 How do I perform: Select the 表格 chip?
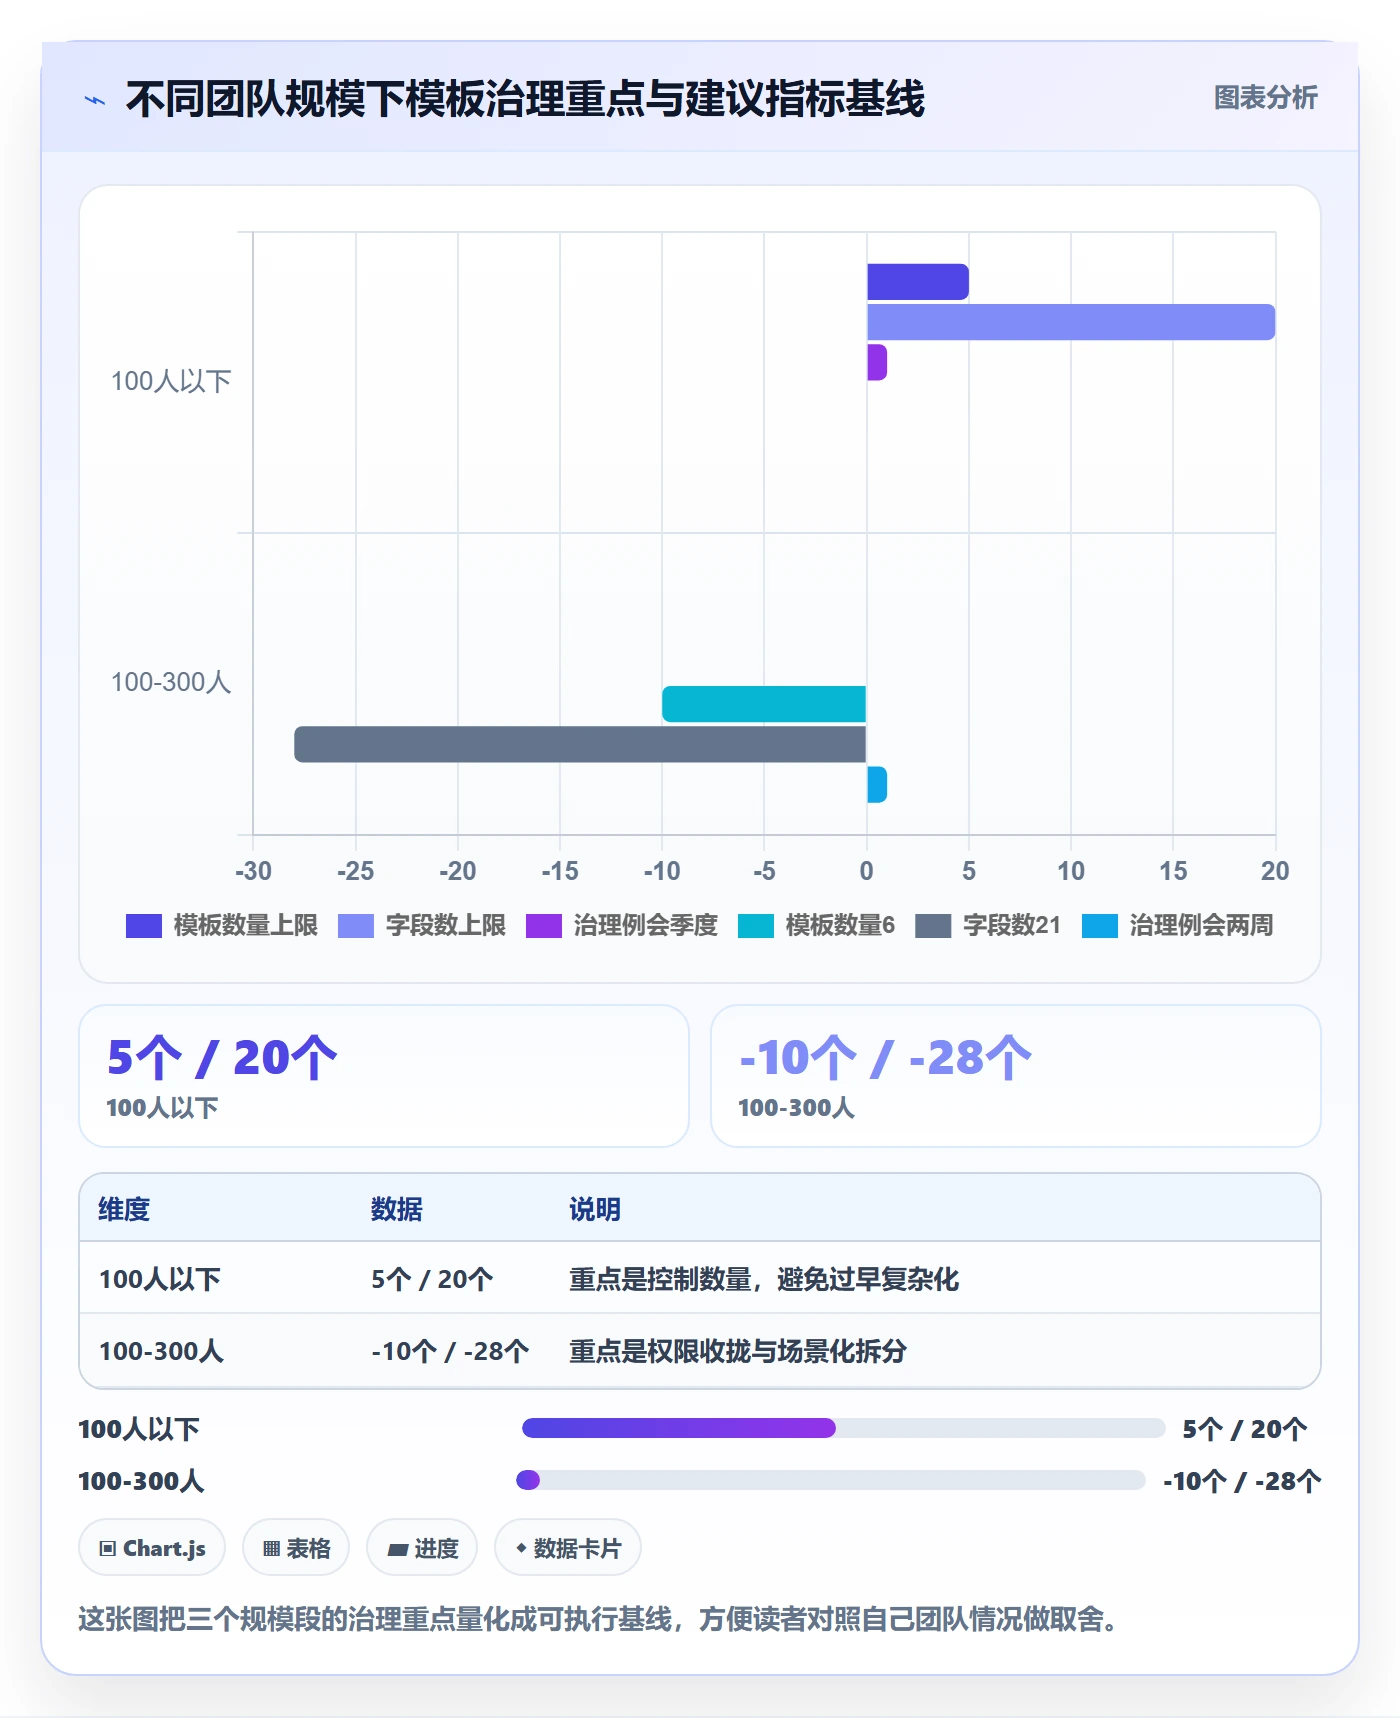296,1548
